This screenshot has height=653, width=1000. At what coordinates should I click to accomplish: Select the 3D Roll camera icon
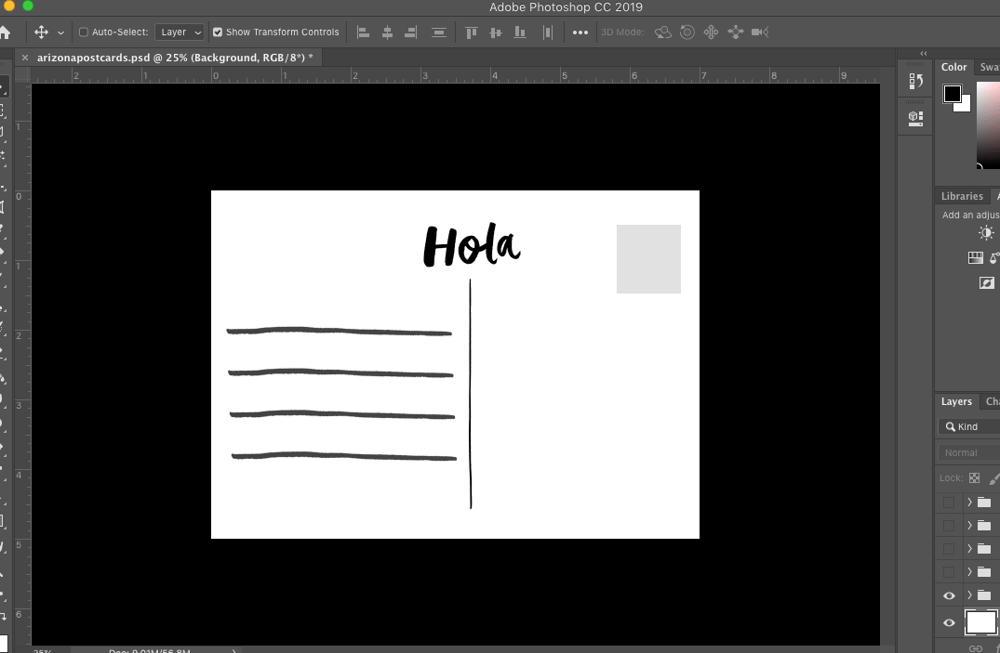pos(687,32)
